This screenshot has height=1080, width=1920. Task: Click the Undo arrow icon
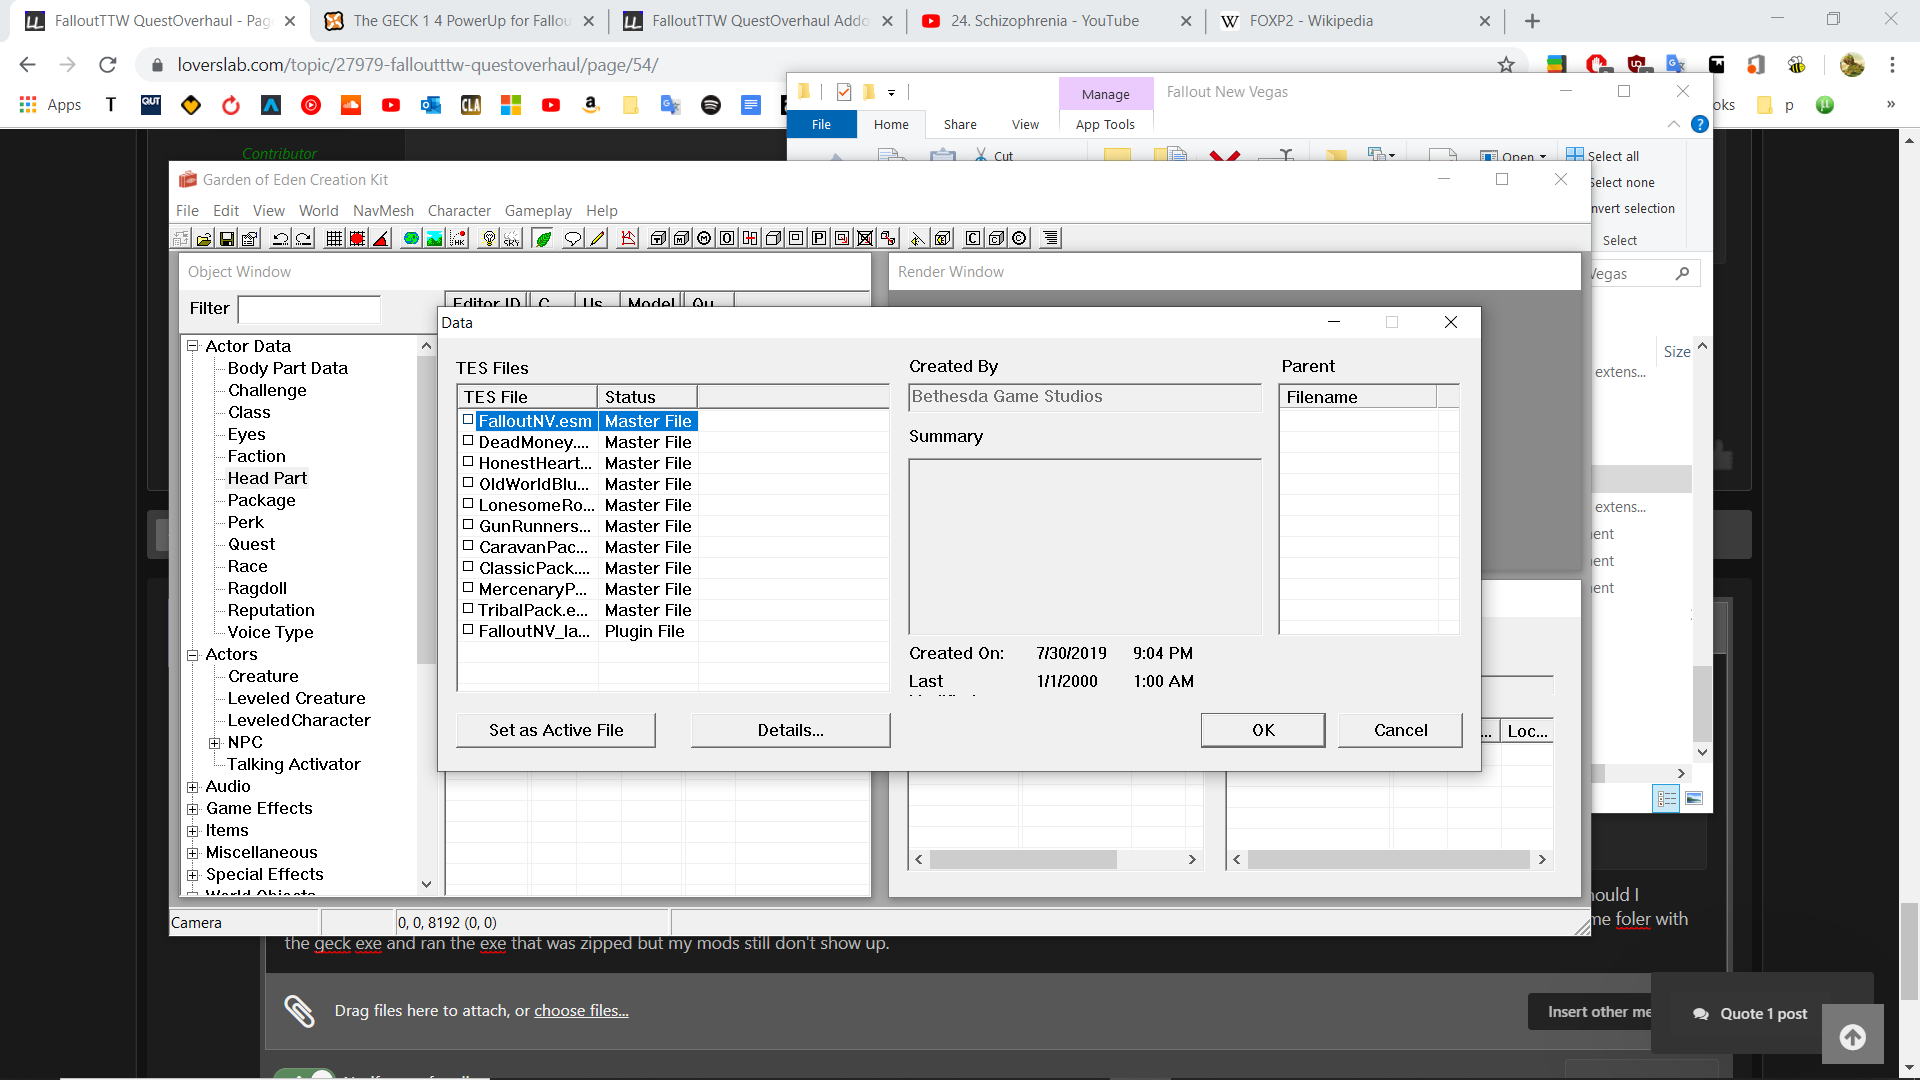coord(281,238)
